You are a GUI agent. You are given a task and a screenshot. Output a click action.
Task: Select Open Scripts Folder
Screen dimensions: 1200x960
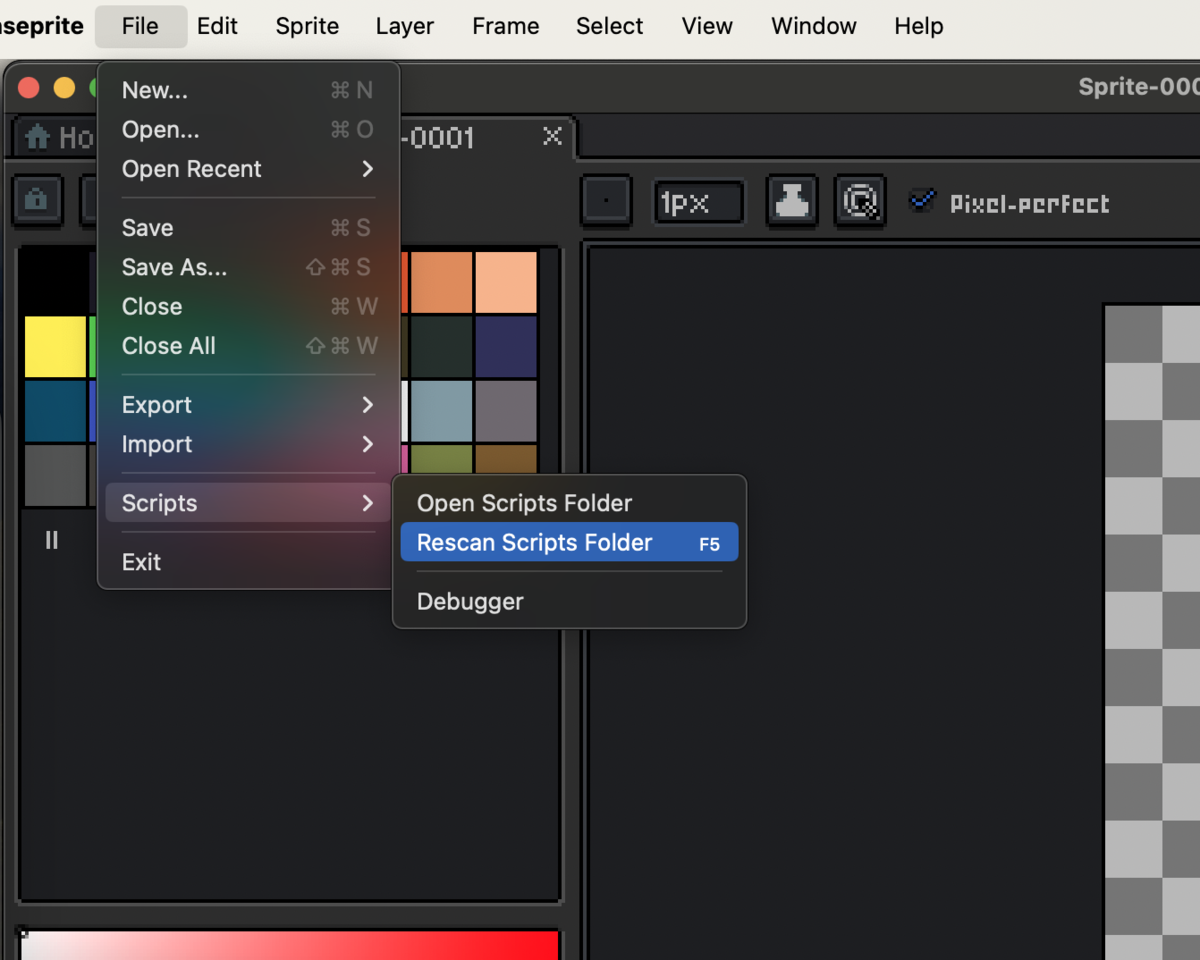[569, 503]
